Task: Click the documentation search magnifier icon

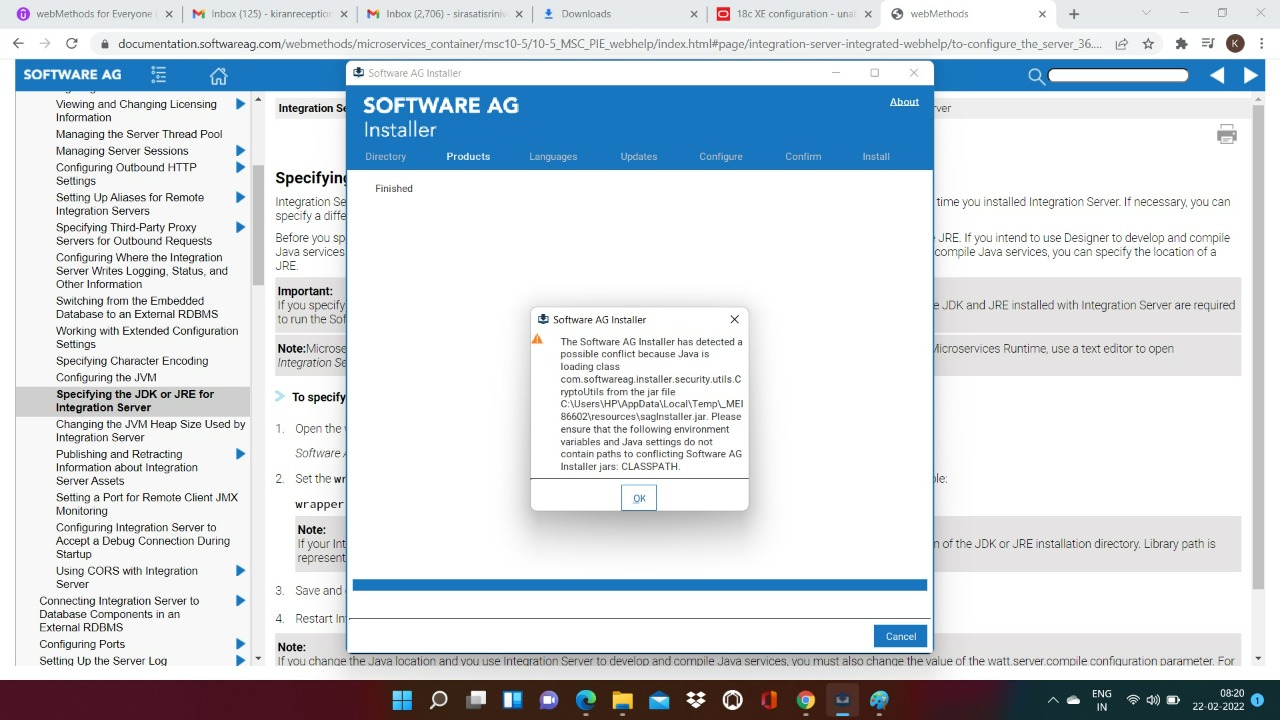Action: click(1036, 76)
